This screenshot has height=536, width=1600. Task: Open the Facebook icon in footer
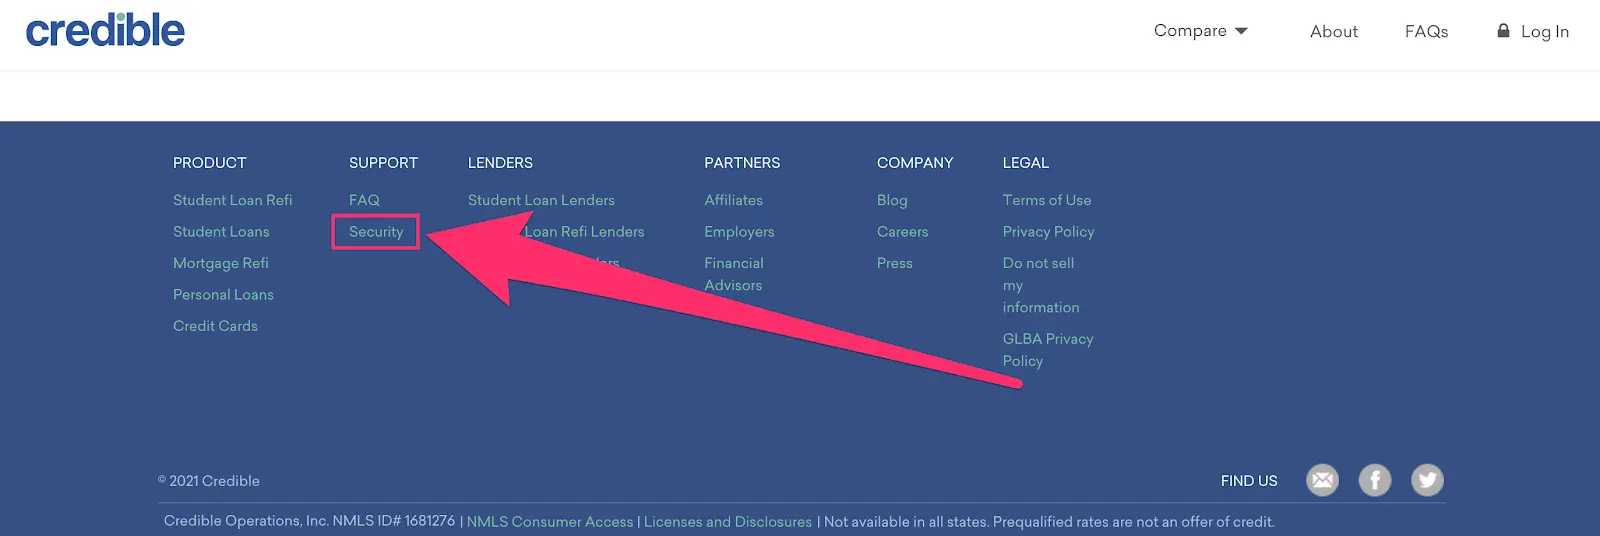(x=1375, y=480)
